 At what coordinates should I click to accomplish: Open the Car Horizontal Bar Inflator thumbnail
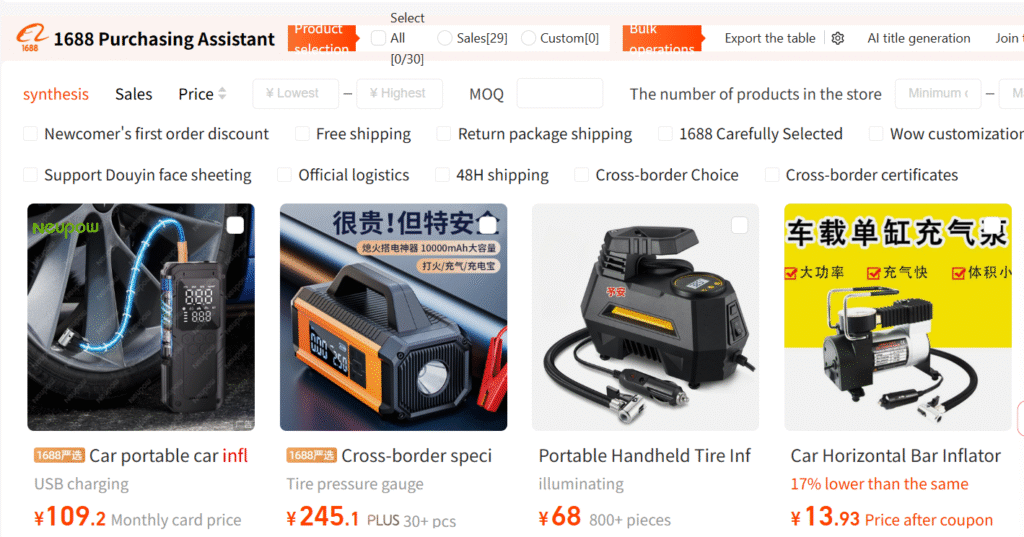coord(897,317)
